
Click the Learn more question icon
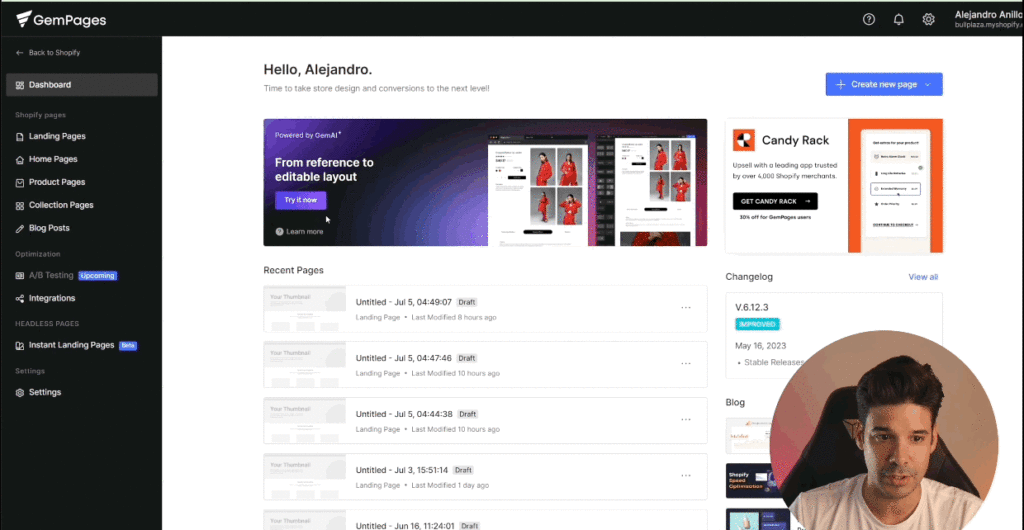[280, 231]
